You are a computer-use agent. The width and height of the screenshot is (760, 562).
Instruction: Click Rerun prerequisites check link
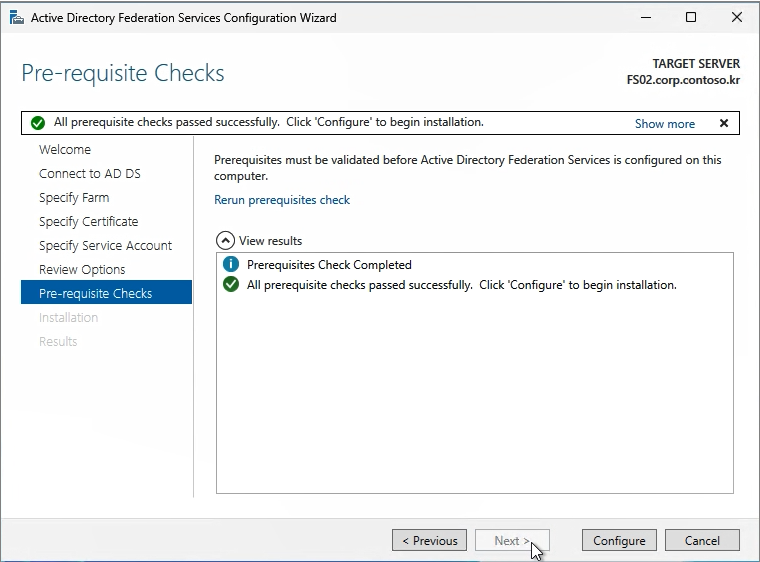click(x=282, y=200)
